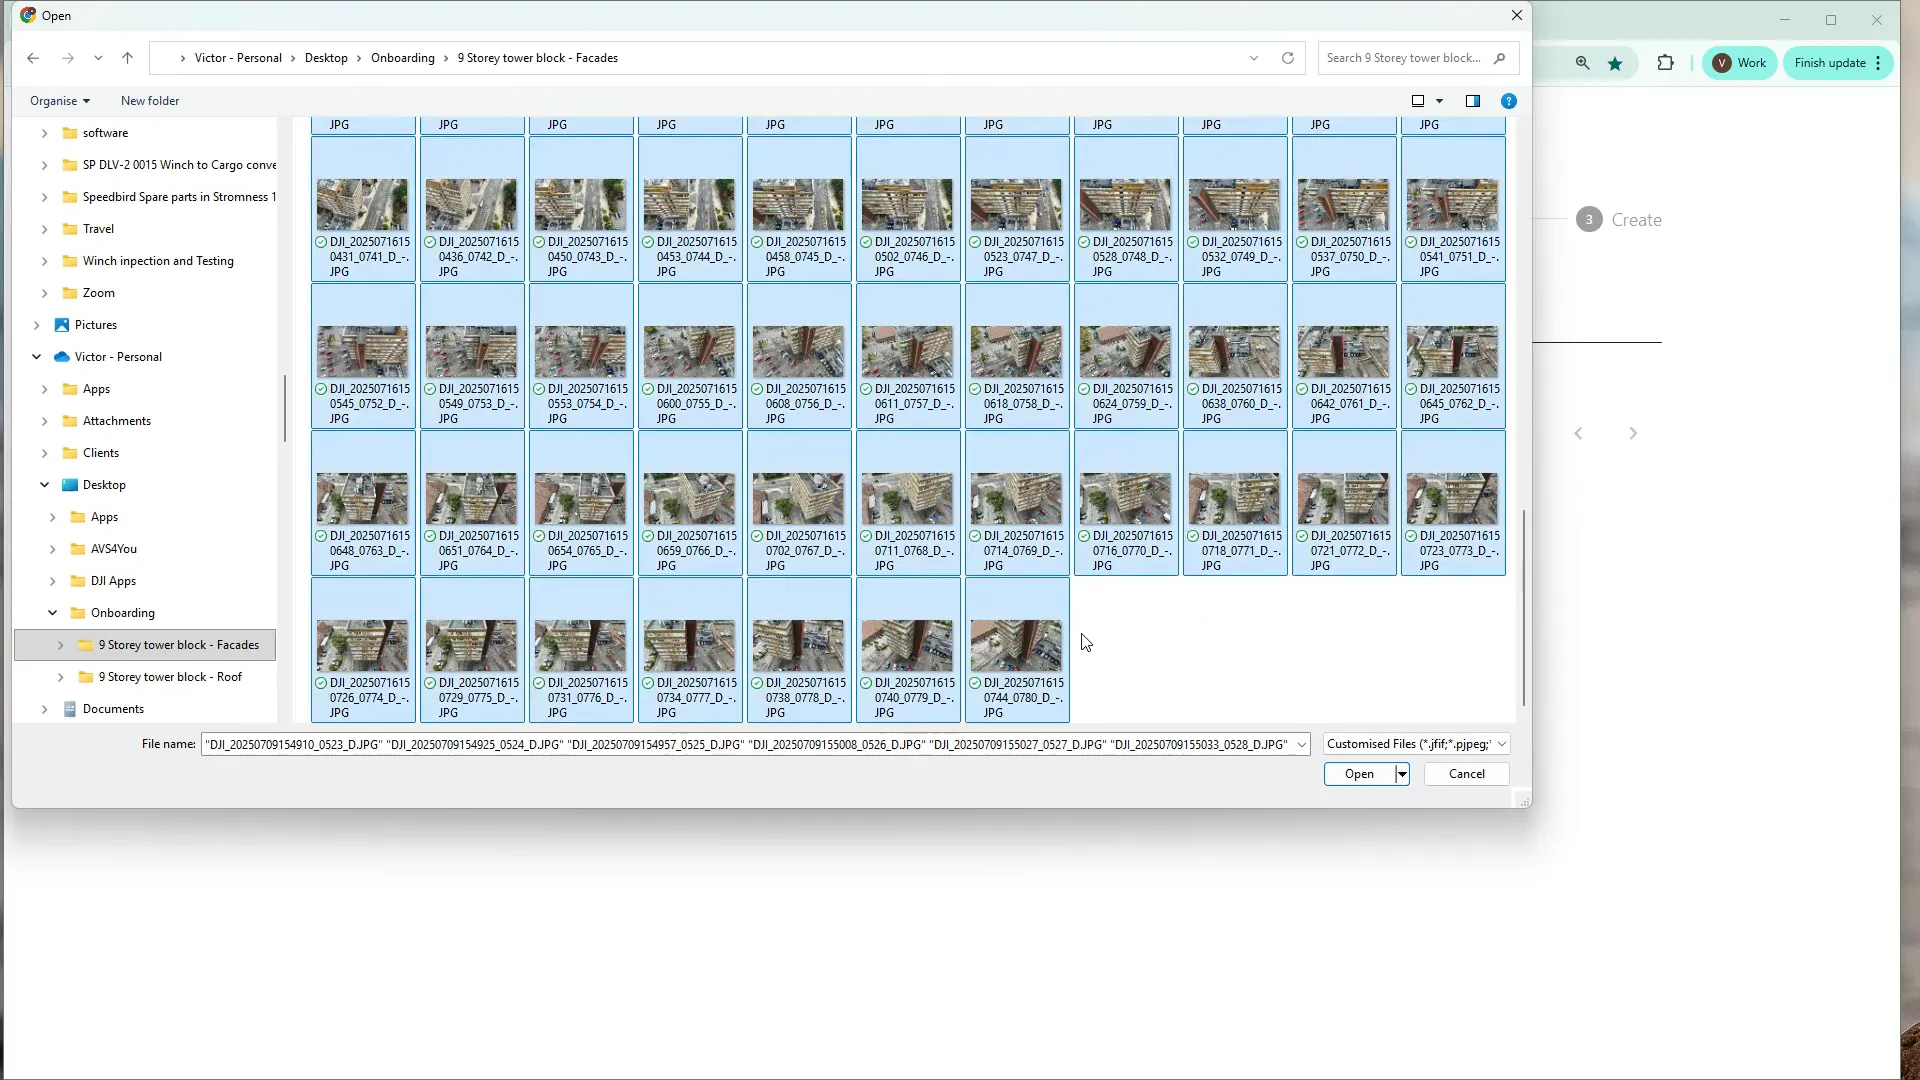Select the DJI 0744_0780 image thumbnail
1920x1080 pixels.
(1016, 647)
